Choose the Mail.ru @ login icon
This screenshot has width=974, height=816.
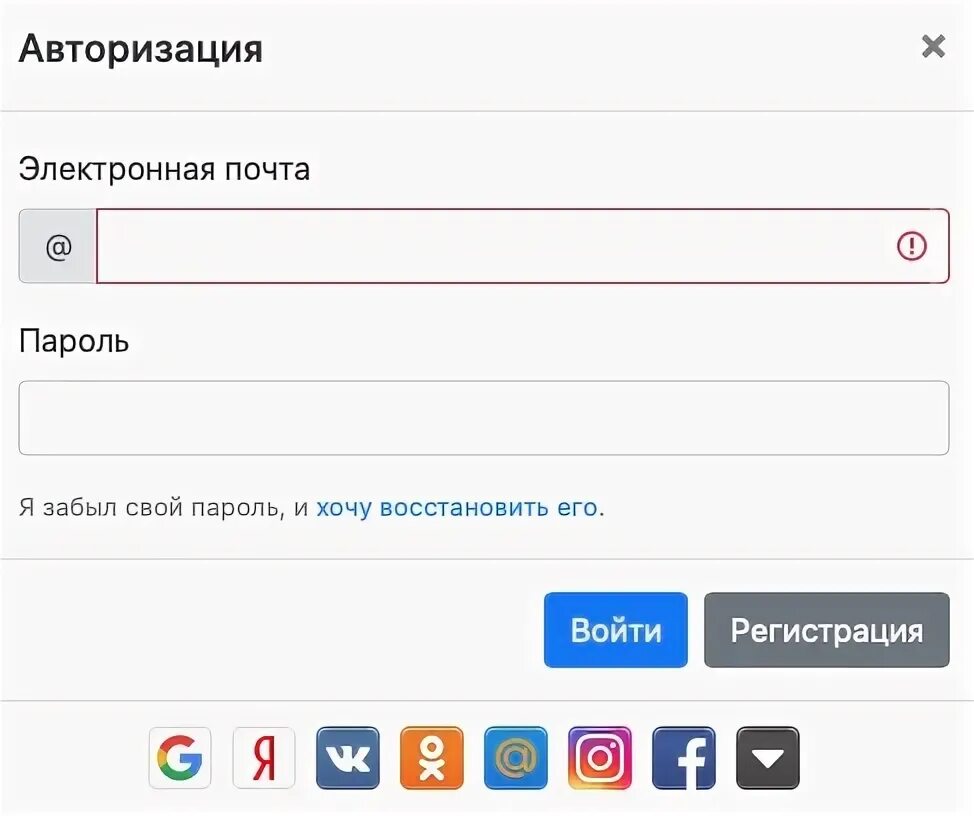tap(516, 758)
